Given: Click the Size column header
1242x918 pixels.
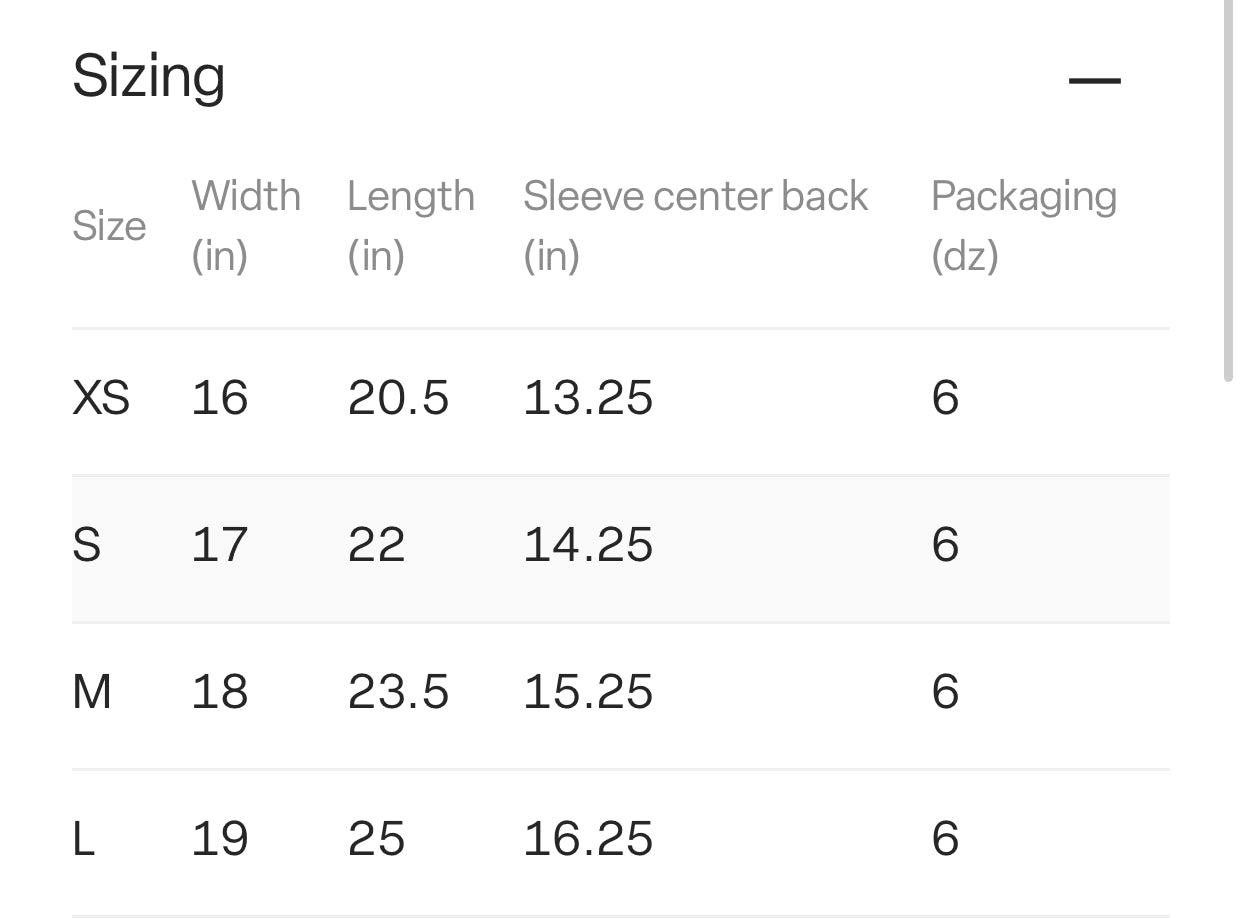Looking at the screenshot, I should click(x=109, y=226).
